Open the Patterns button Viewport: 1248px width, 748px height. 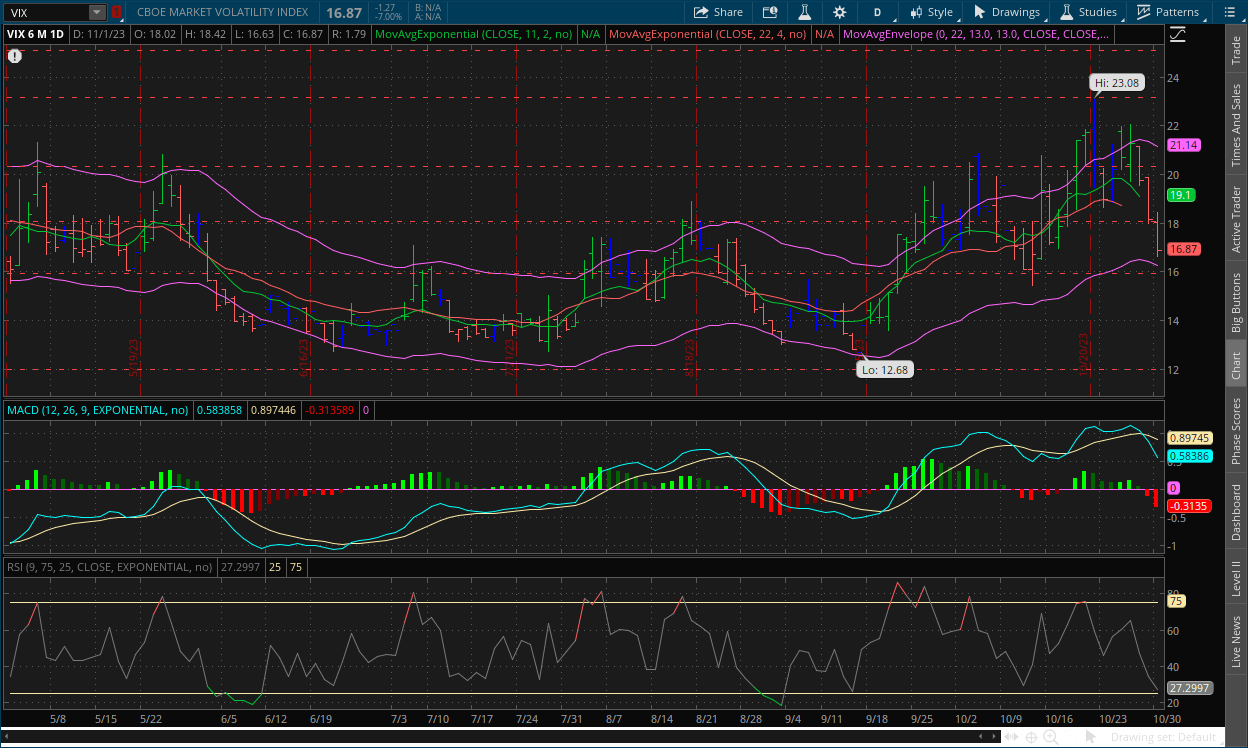(x=1167, y=12)
